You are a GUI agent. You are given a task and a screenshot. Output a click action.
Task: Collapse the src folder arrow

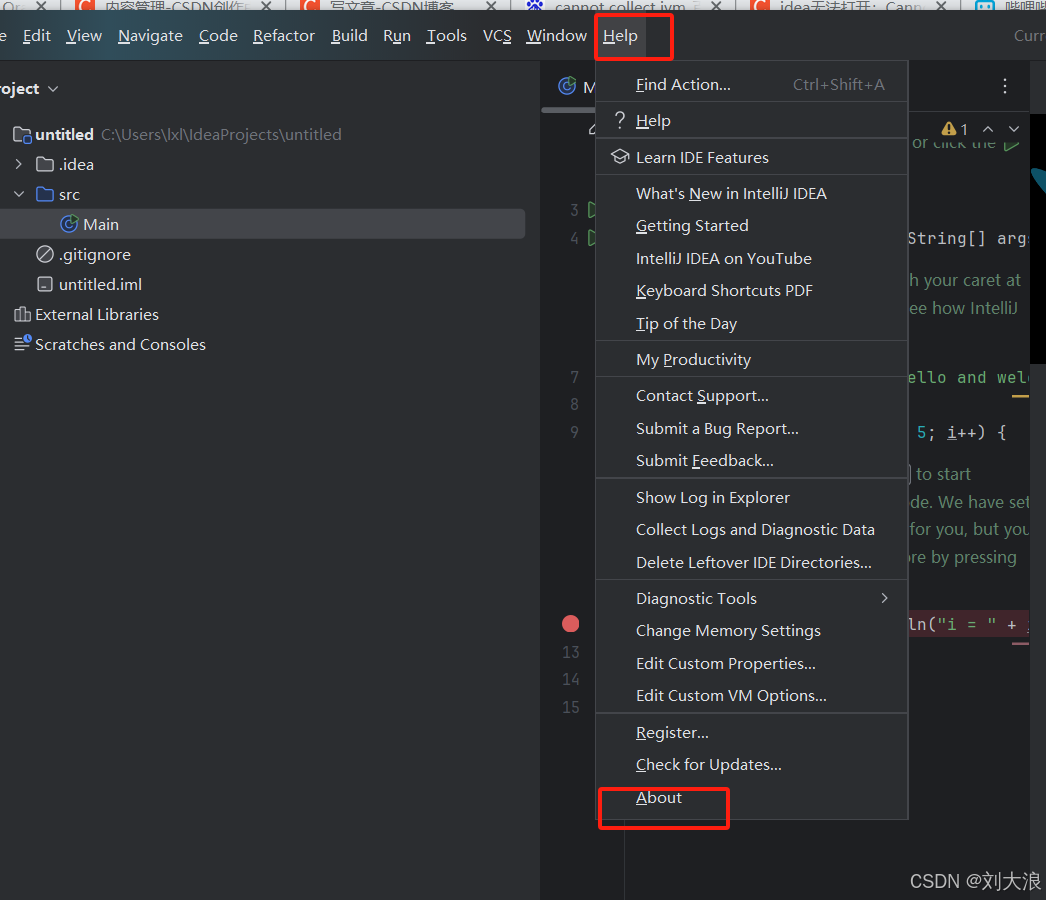coord(19,194)
